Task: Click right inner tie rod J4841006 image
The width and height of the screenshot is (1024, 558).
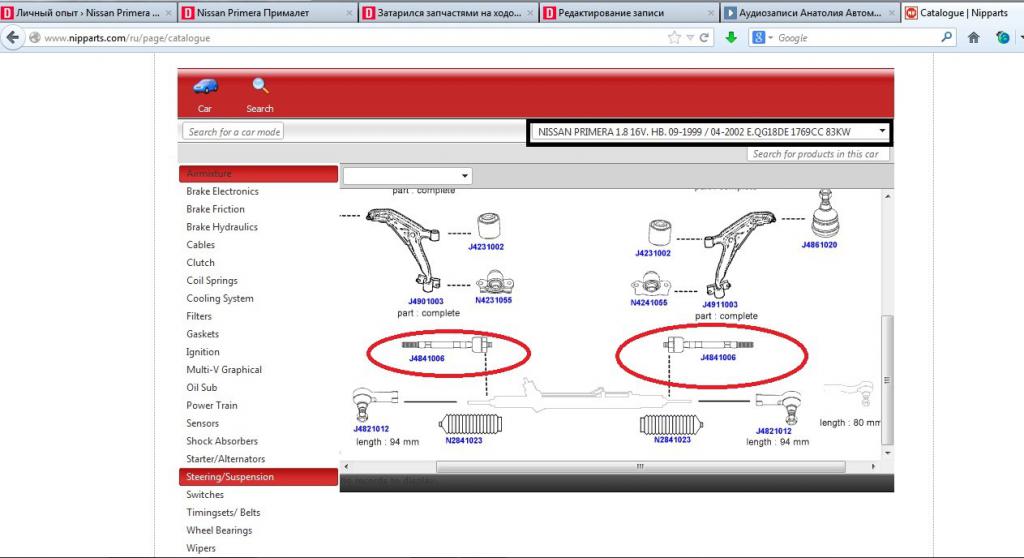Action: point(709,344)
